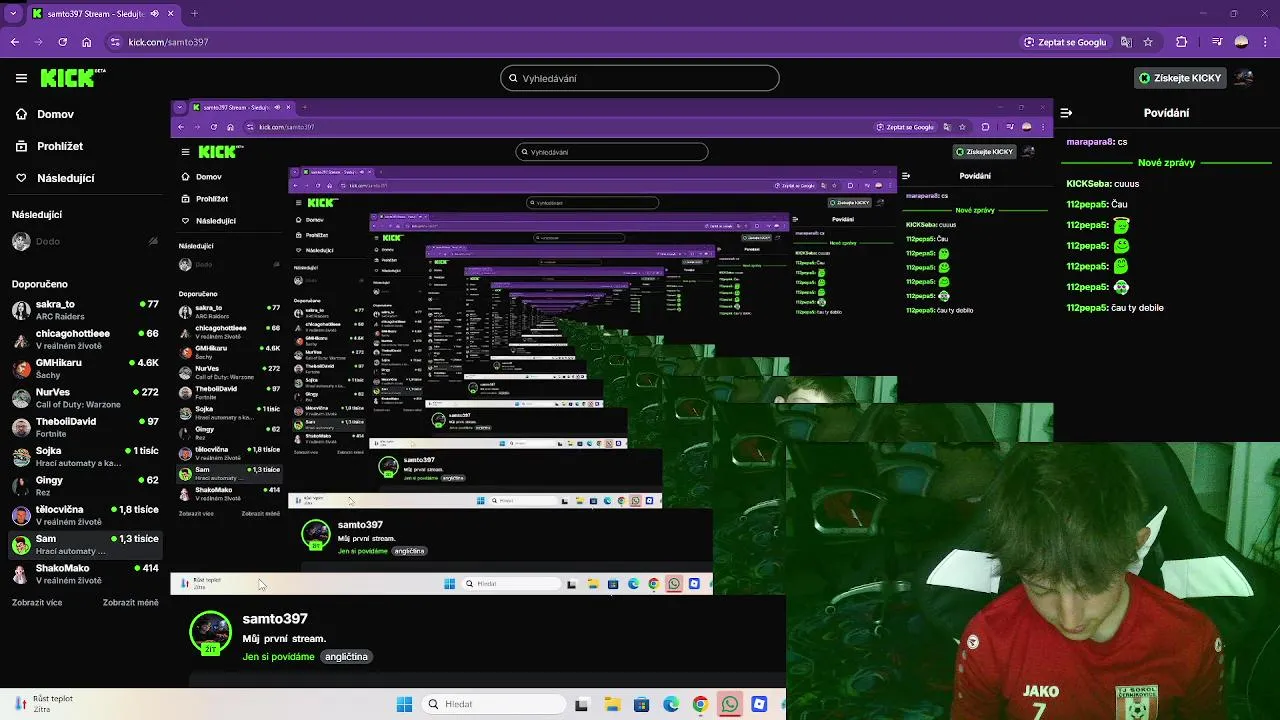
Task: Open the Chrome profile avatar
Action: click(x=1241, y=42)
